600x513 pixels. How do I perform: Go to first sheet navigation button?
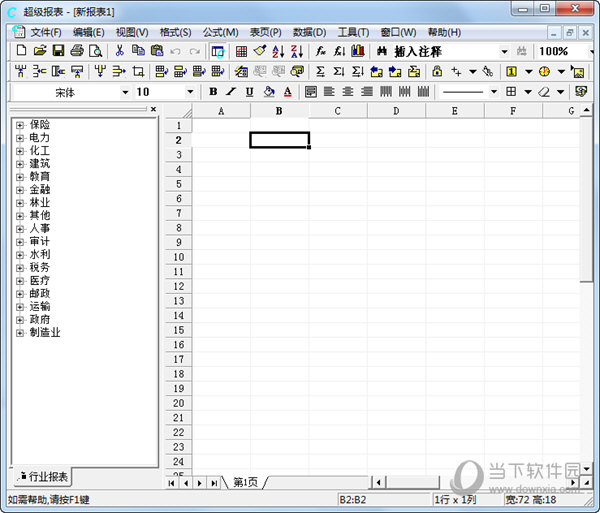pyautogui.click(x=171, y=483)
